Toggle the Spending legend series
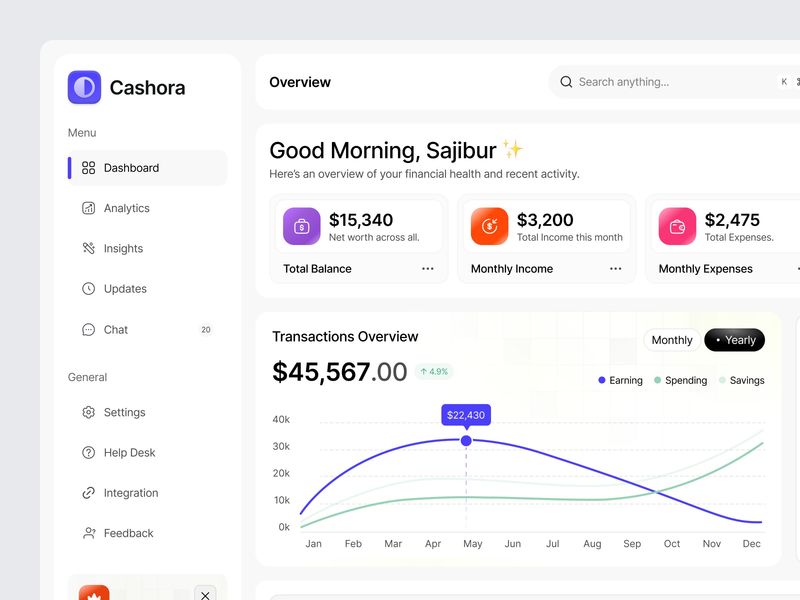Viewport: 800px width, 600px height. point(681,380)
